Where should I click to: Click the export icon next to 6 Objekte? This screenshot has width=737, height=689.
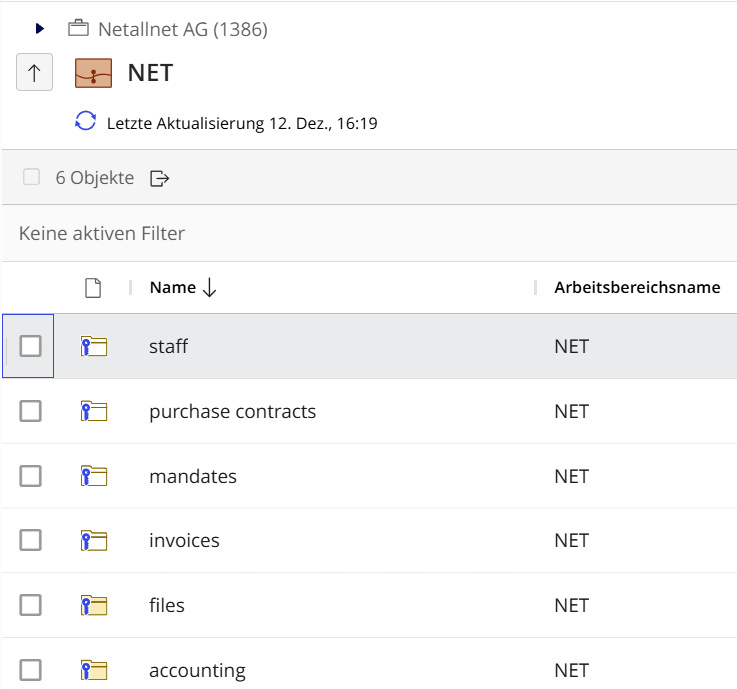[159, 178]
